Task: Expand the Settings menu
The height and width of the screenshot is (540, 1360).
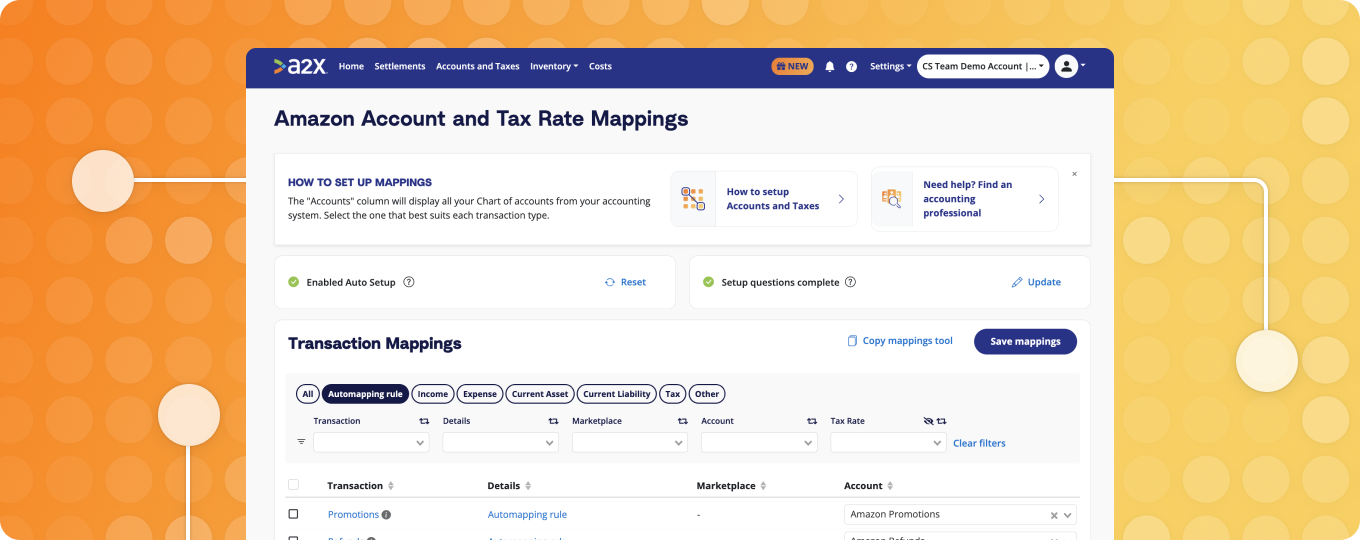Action: [890, 66]
